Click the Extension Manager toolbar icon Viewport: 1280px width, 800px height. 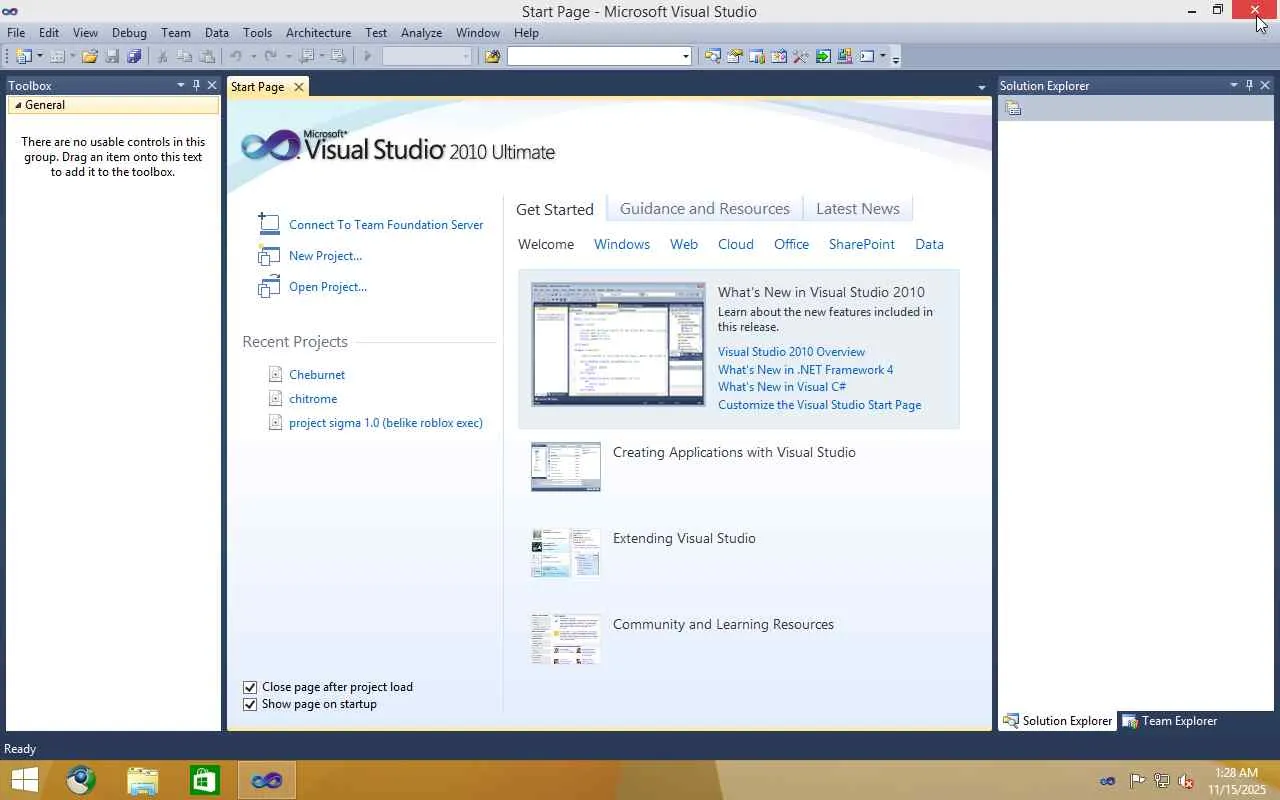845,57
